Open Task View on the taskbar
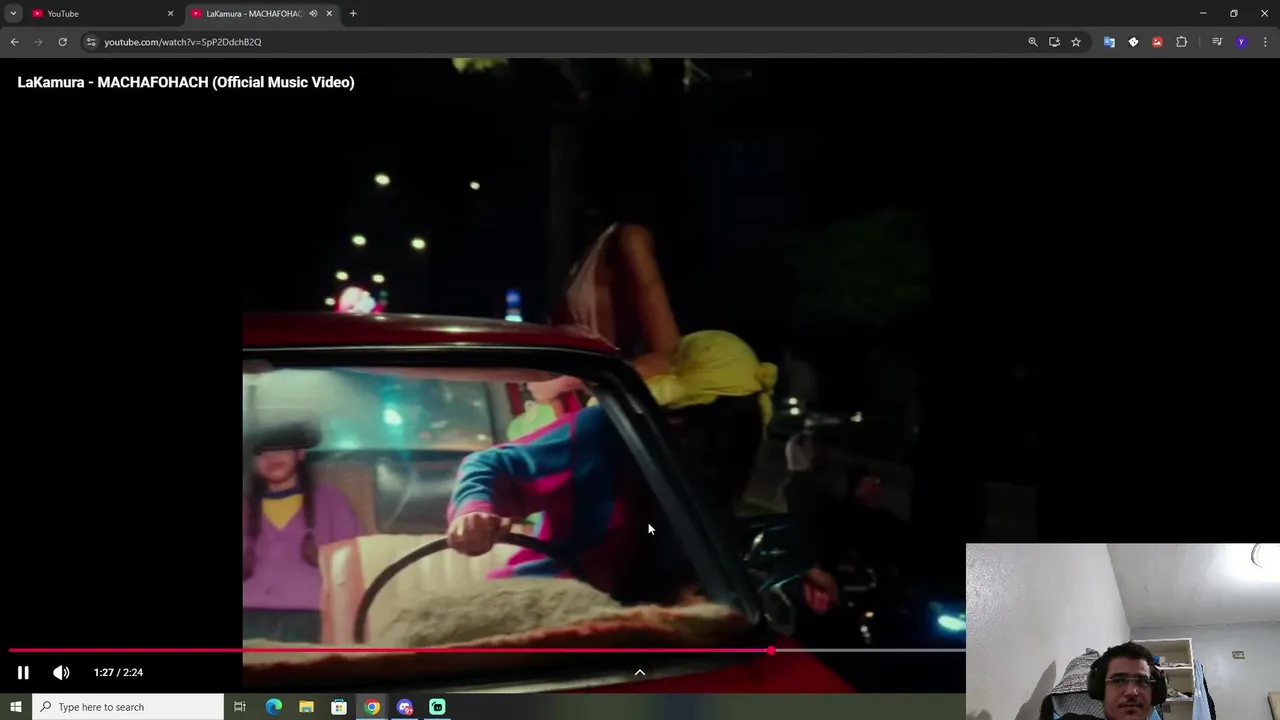This screenshot has height=720, width=1280. point(240,707)
